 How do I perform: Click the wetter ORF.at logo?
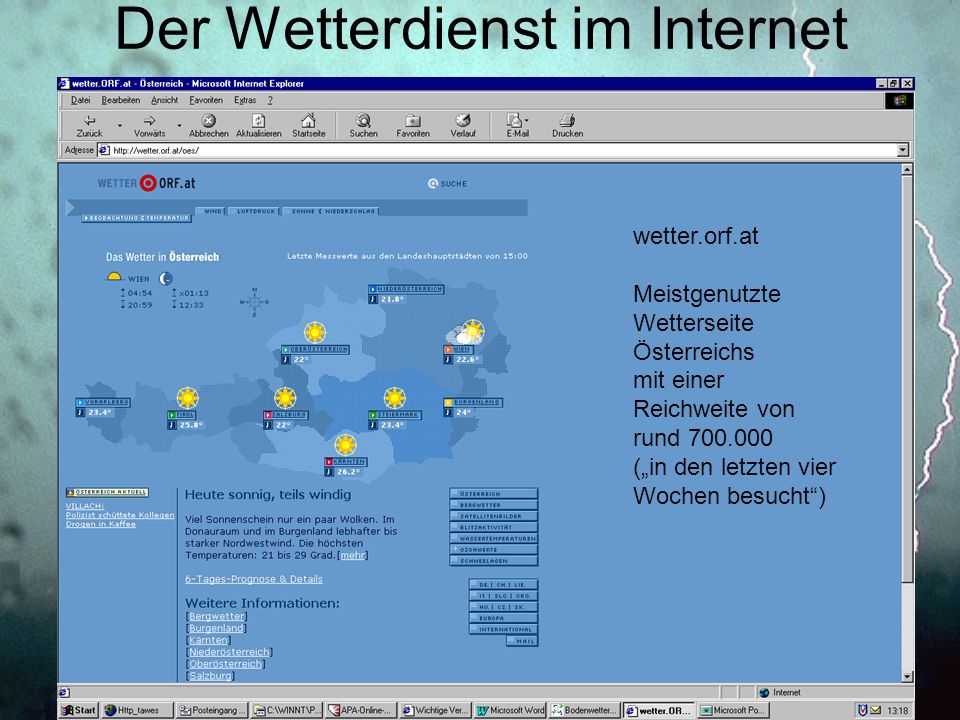146,183
